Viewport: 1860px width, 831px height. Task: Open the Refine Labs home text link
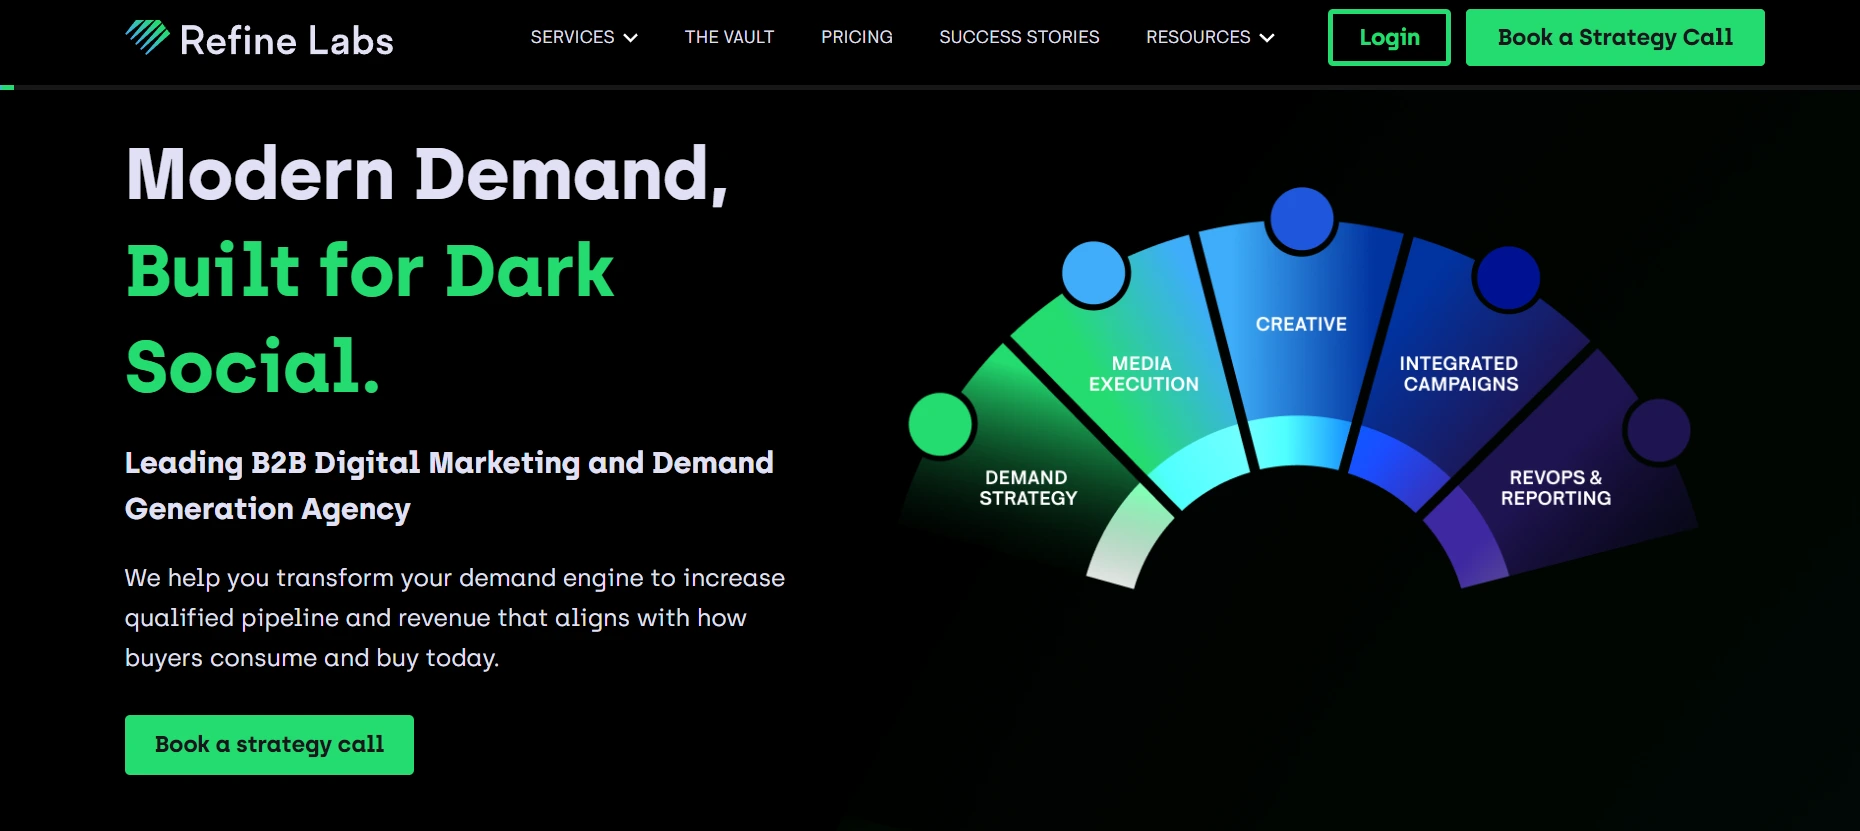pos(286,40)
